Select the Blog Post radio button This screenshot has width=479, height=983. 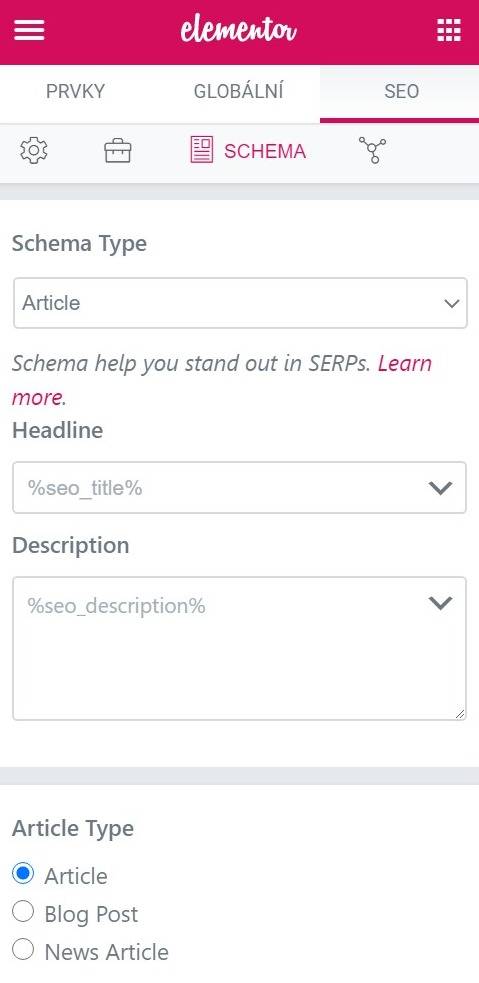(x=23, y=912)
